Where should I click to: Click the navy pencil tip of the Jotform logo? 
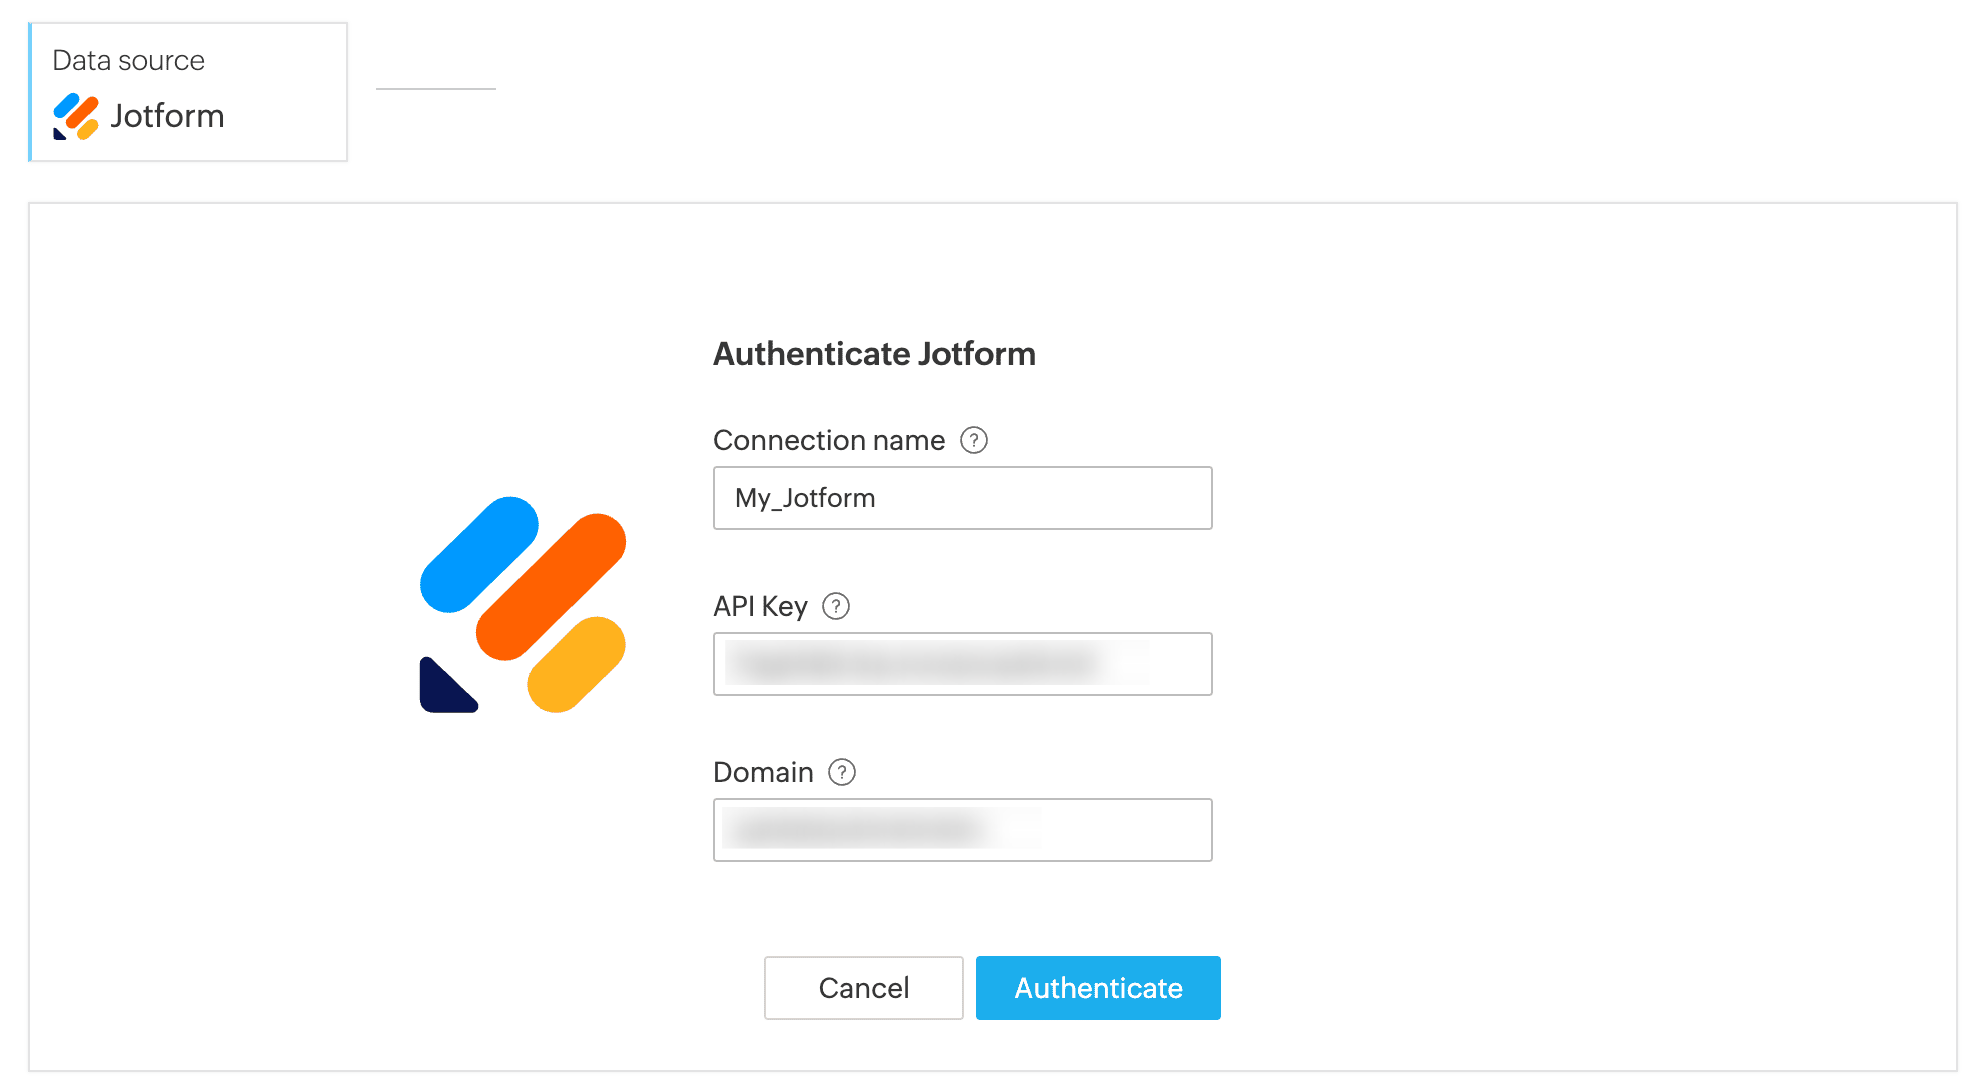pos(442,690)
